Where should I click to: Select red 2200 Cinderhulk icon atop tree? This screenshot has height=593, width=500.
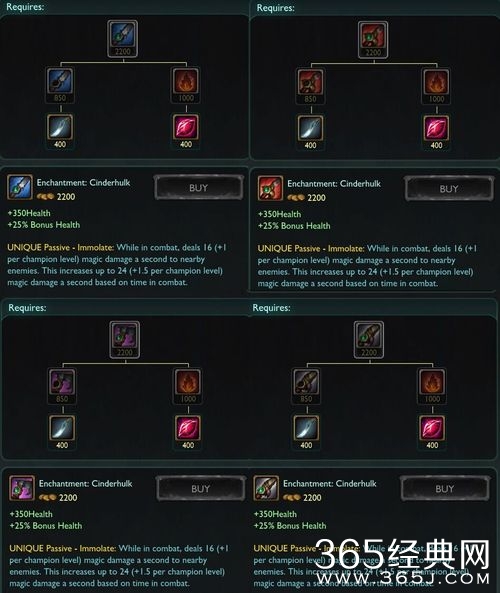pos(373,40)
